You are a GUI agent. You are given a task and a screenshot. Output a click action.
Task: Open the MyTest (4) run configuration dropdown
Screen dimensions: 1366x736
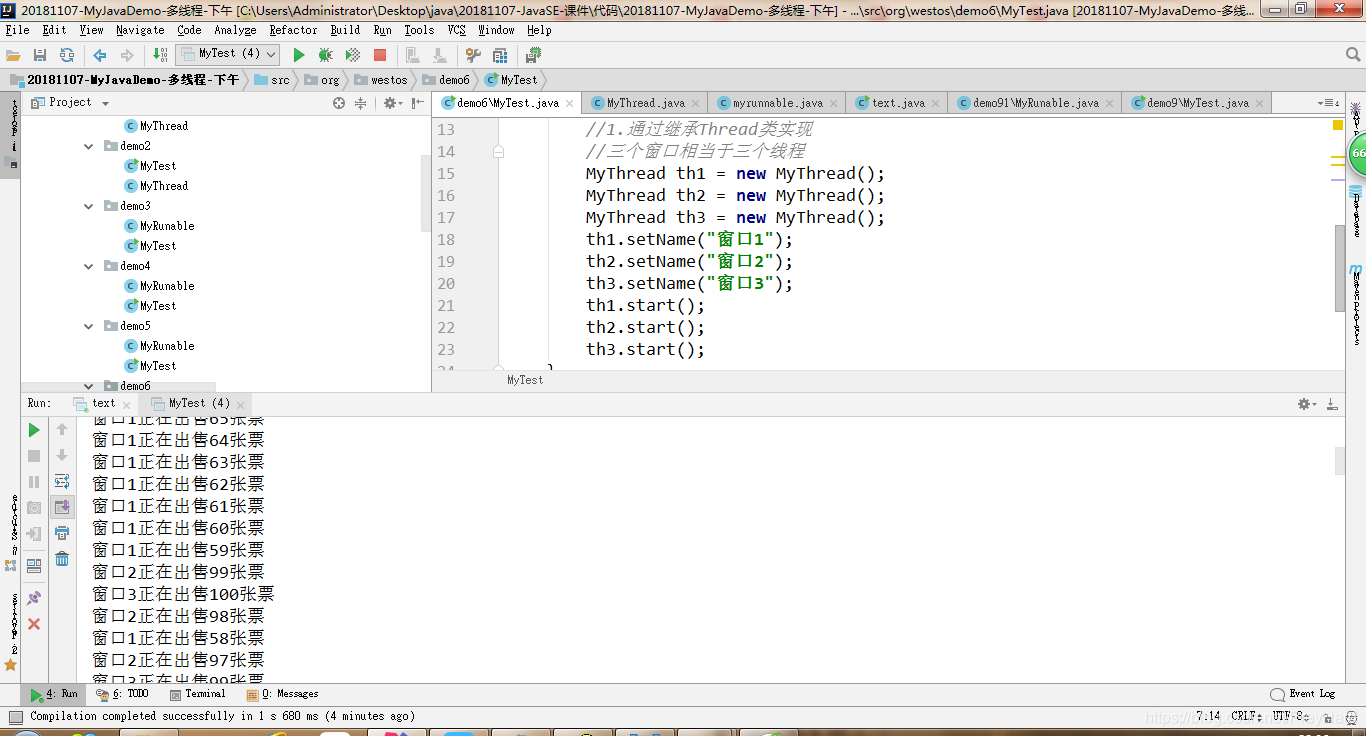click(227, 54)
